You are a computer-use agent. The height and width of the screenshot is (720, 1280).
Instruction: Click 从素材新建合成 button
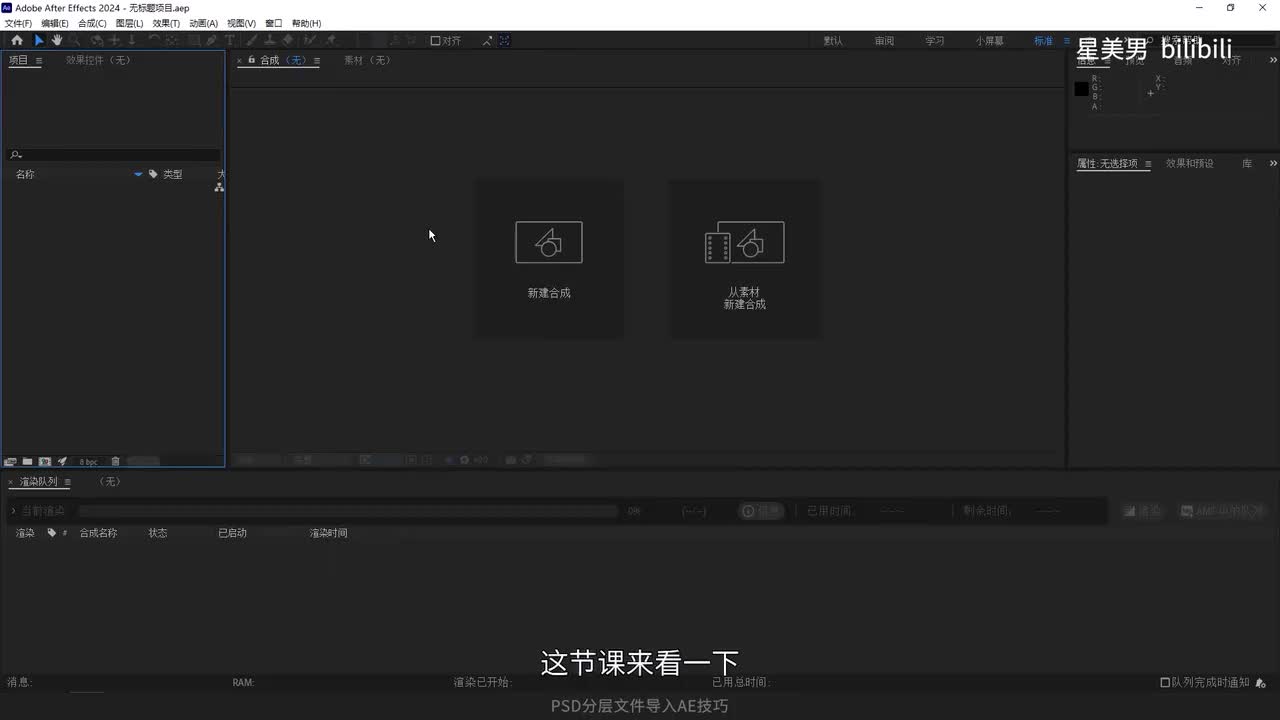[x=745, y=259]
